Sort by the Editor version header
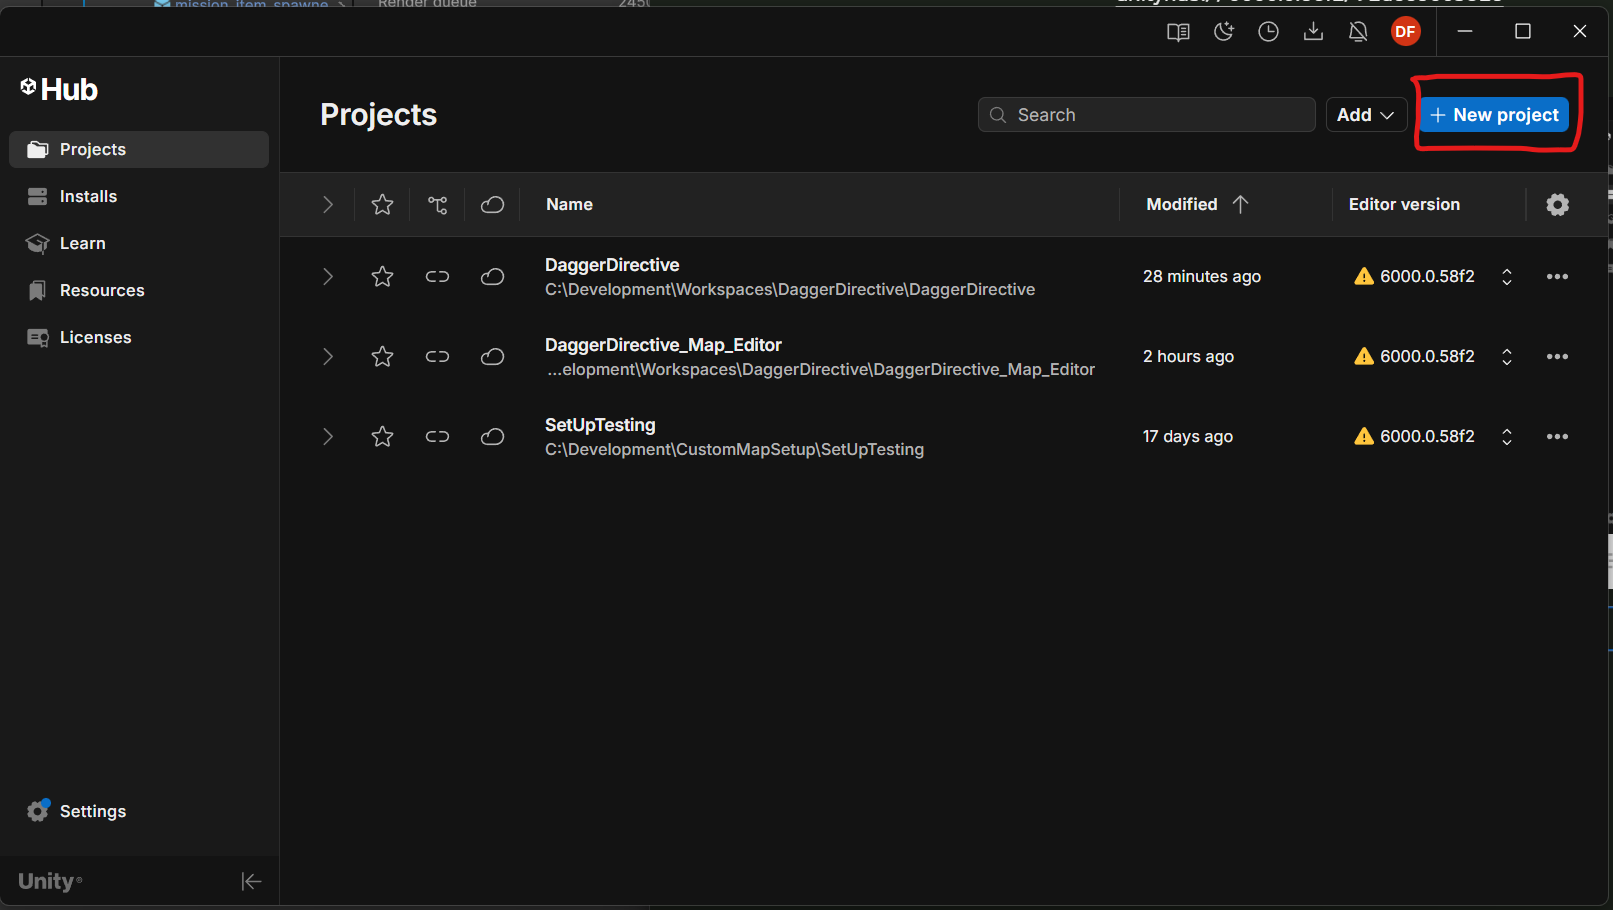The height and width of the screenshot is (910, 1613). (1404, 204)
